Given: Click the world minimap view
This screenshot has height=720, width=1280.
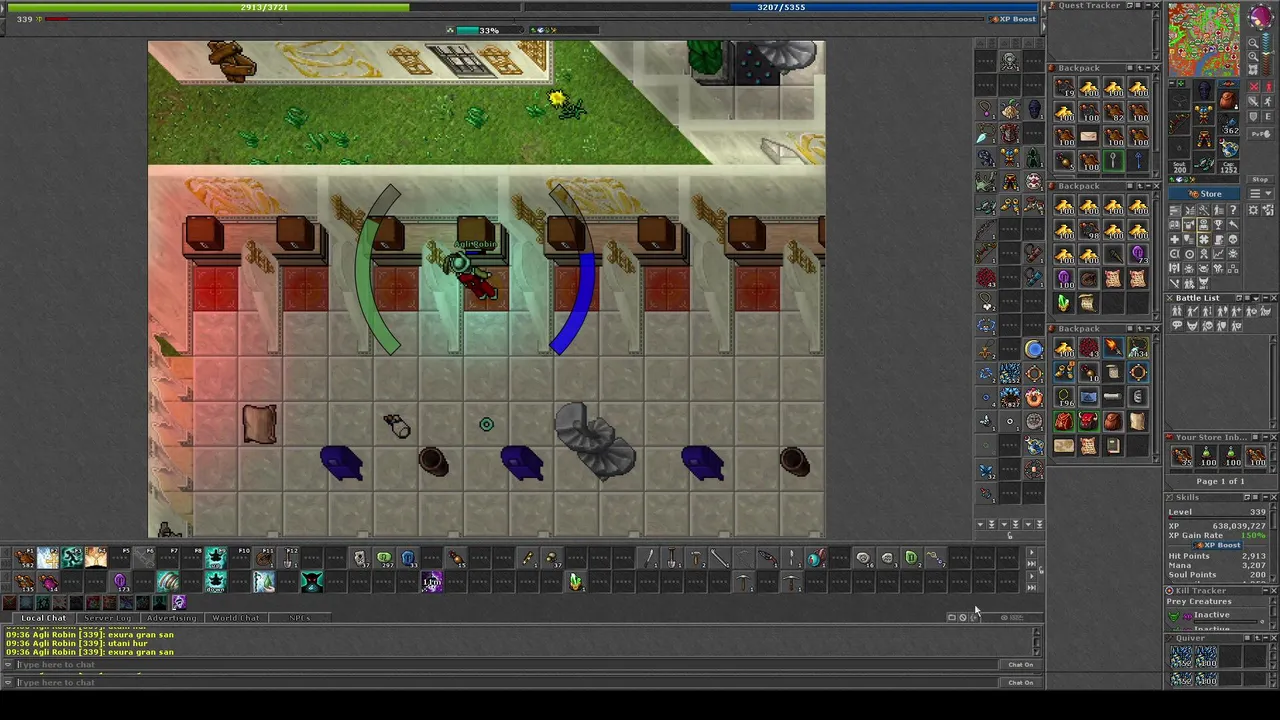Looking at the screenshot, I should 1204,38.
